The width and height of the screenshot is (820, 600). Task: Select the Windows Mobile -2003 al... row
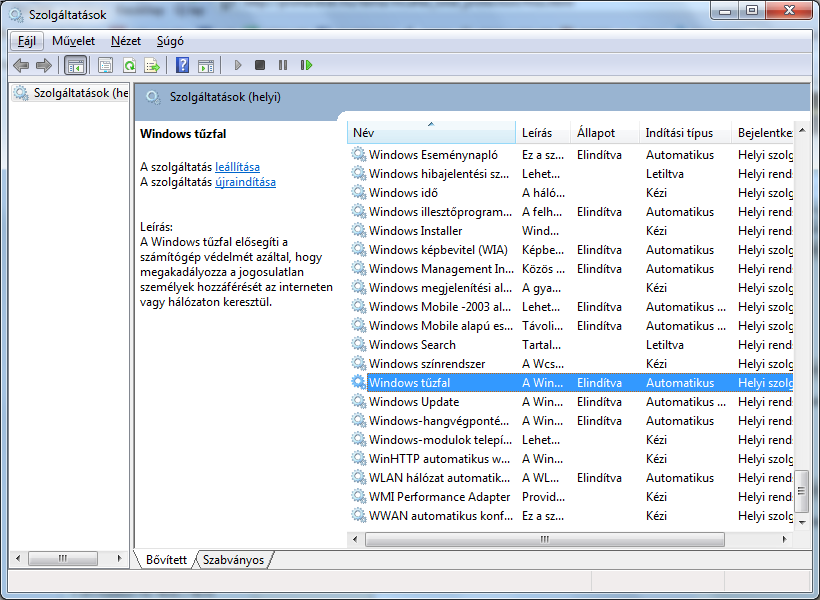point(571,307)
